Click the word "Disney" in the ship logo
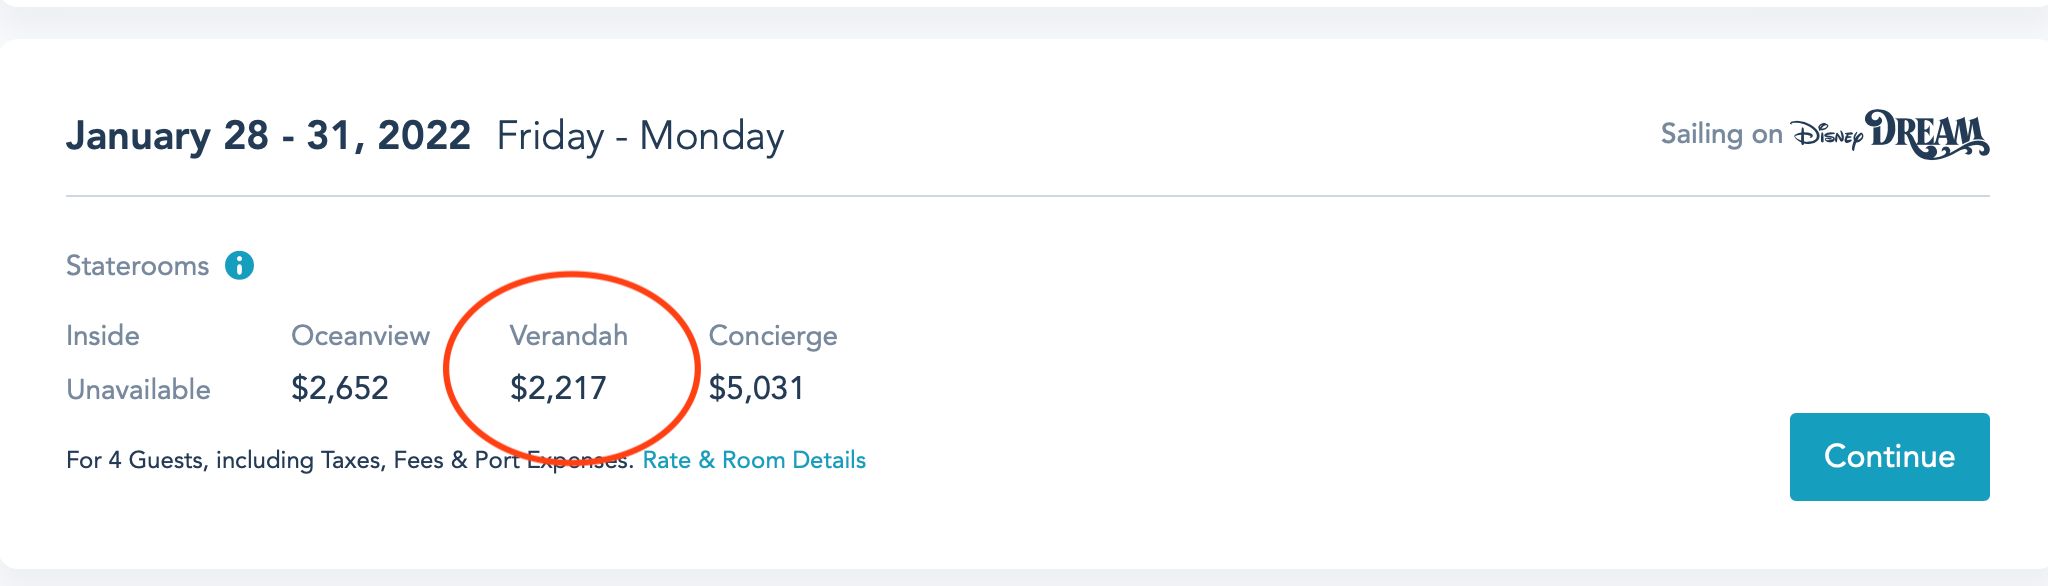 click(x=1827, y=136)
